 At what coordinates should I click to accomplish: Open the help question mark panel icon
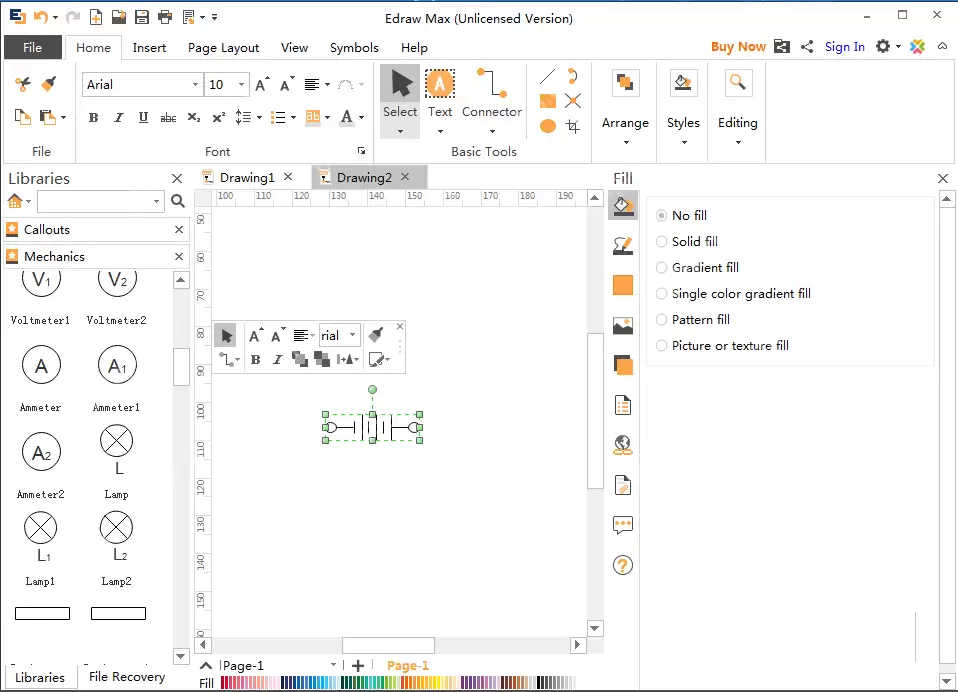623,565
